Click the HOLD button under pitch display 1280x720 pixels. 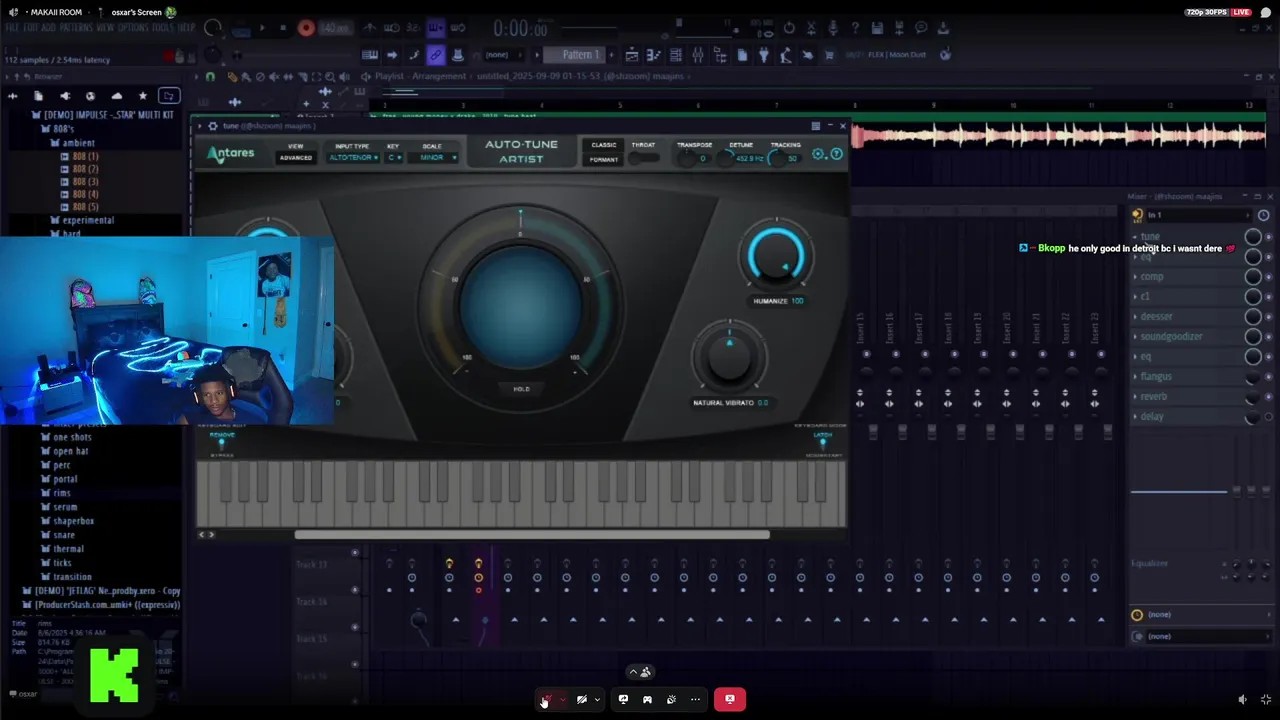(521, 389)
